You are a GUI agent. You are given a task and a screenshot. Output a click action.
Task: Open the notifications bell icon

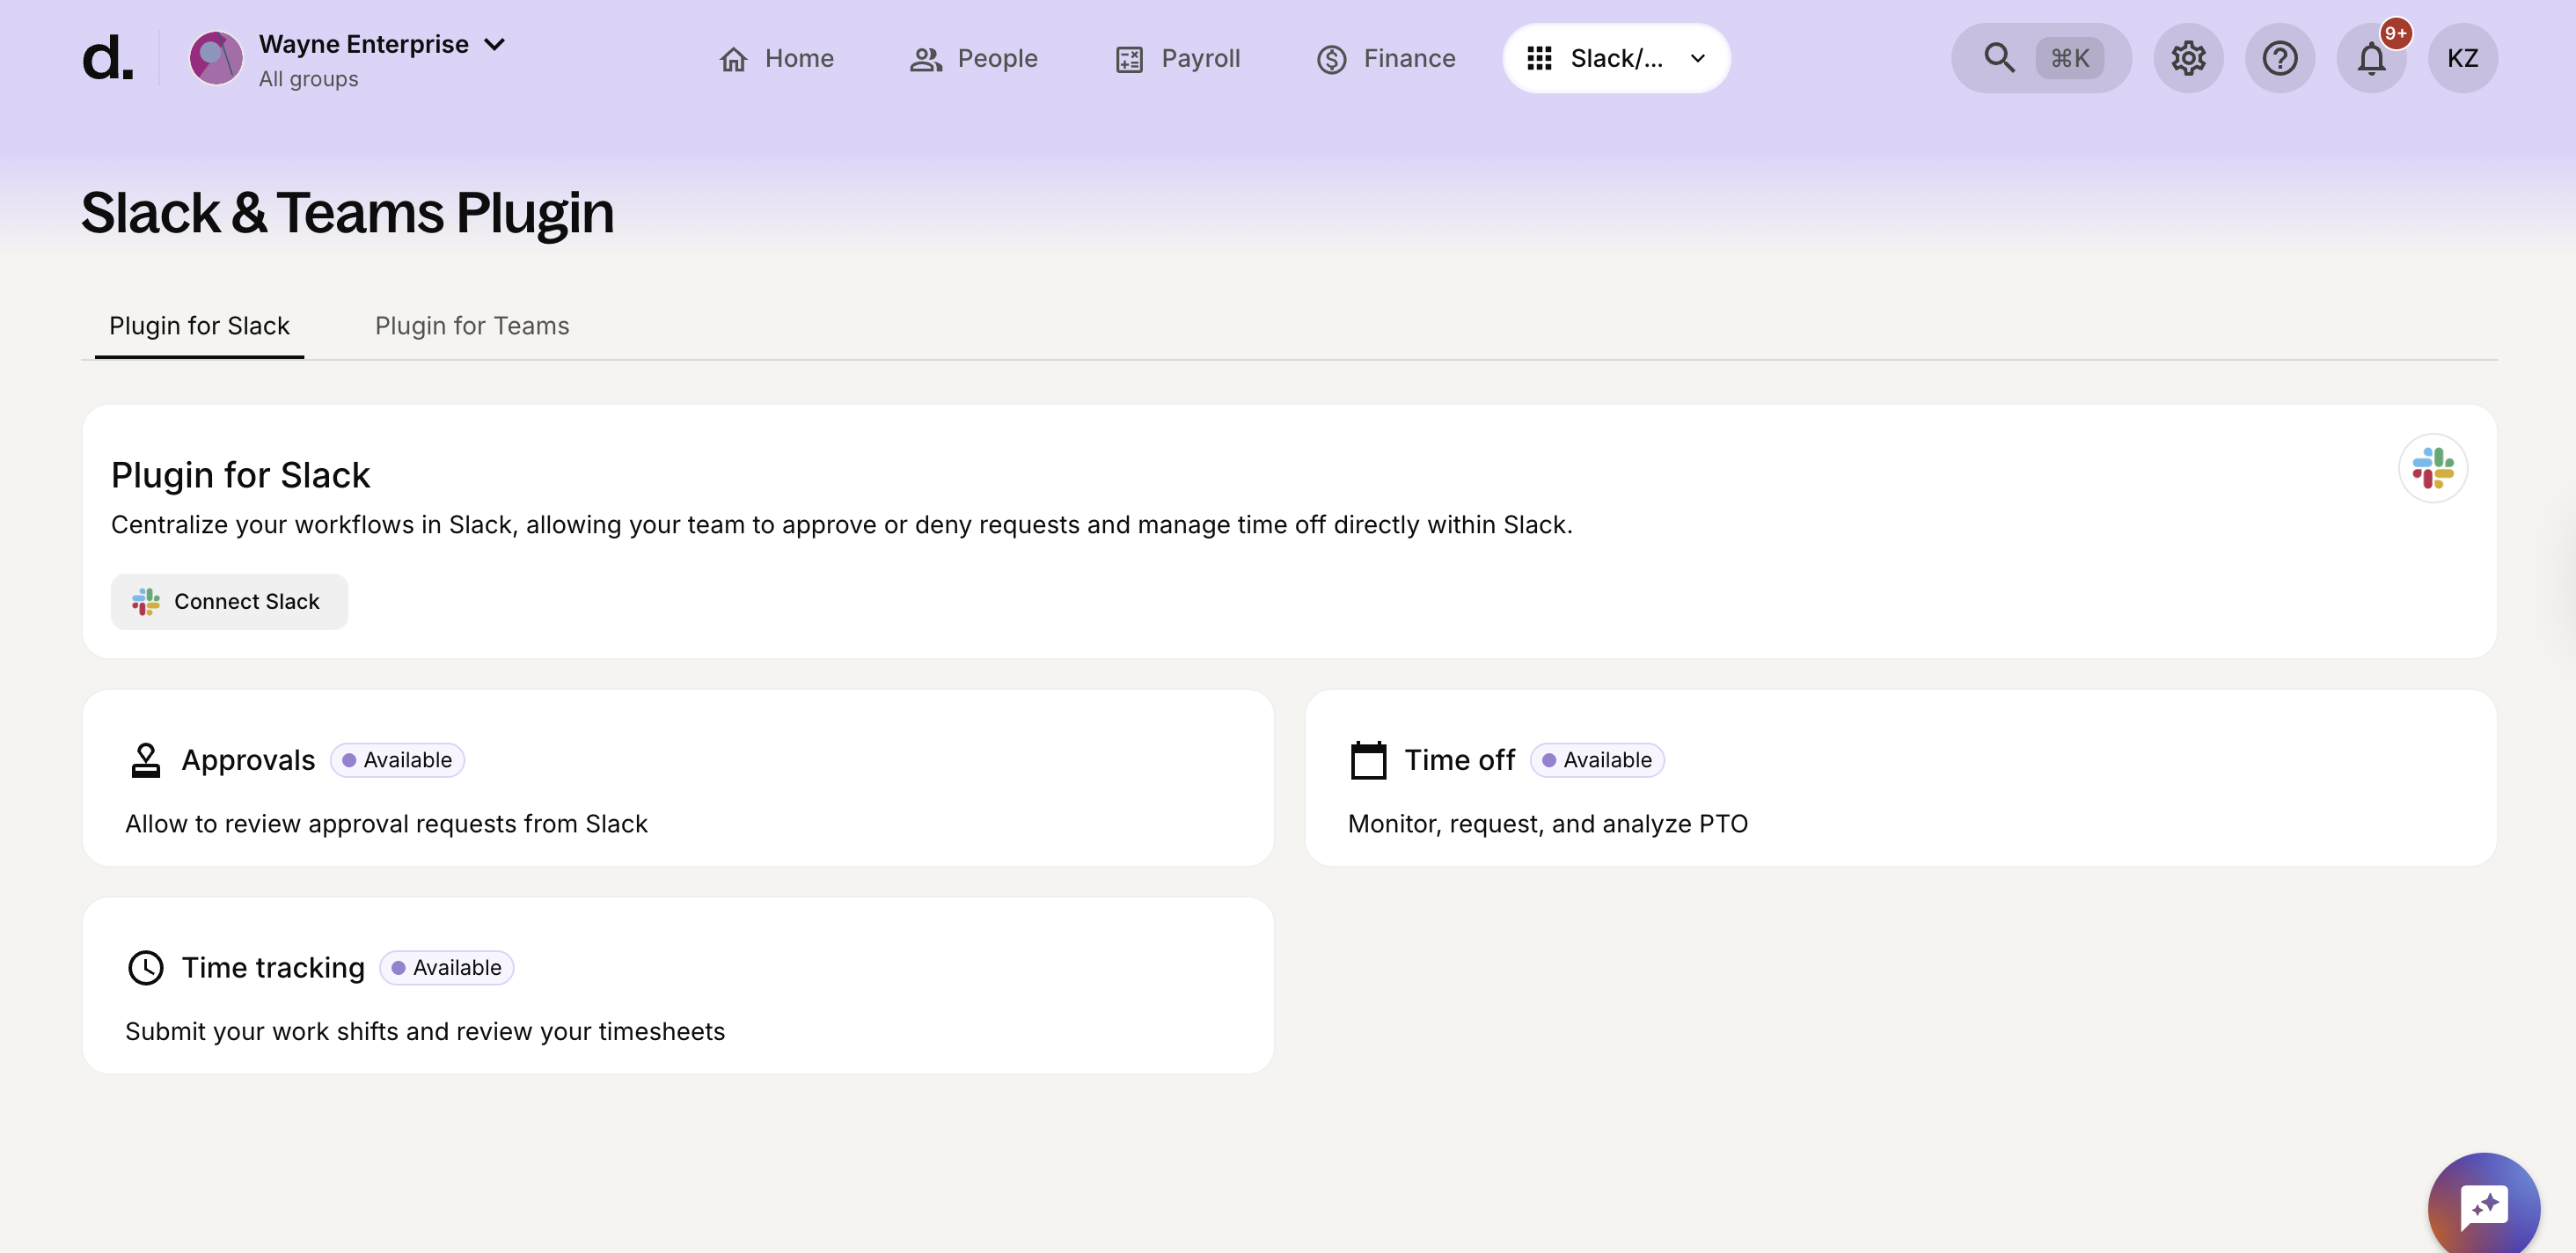click(x=2371, y=58)
